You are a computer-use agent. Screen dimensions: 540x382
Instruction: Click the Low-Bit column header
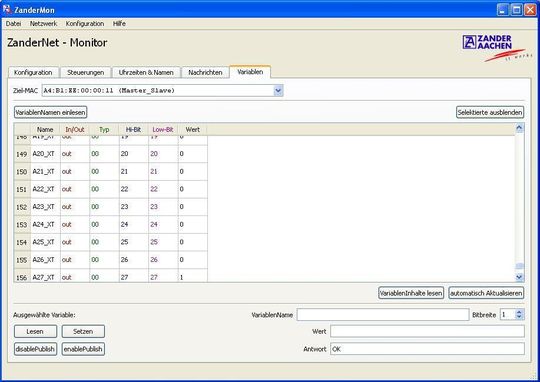pos(163,130)
